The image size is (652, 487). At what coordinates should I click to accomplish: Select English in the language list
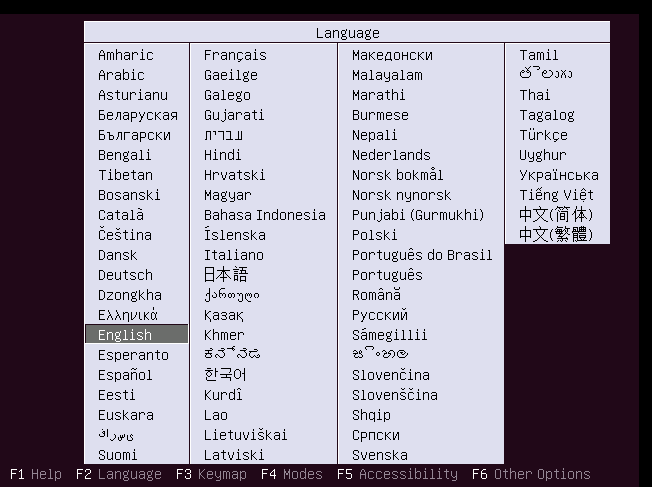point(136,335)
